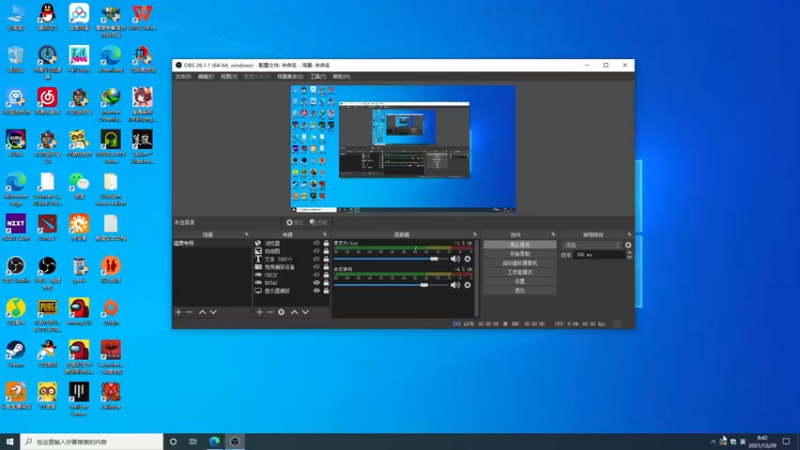The width and height of the screenshot is (800, 450).
Task: Click the studio mode button in controls
Action: 519,272
